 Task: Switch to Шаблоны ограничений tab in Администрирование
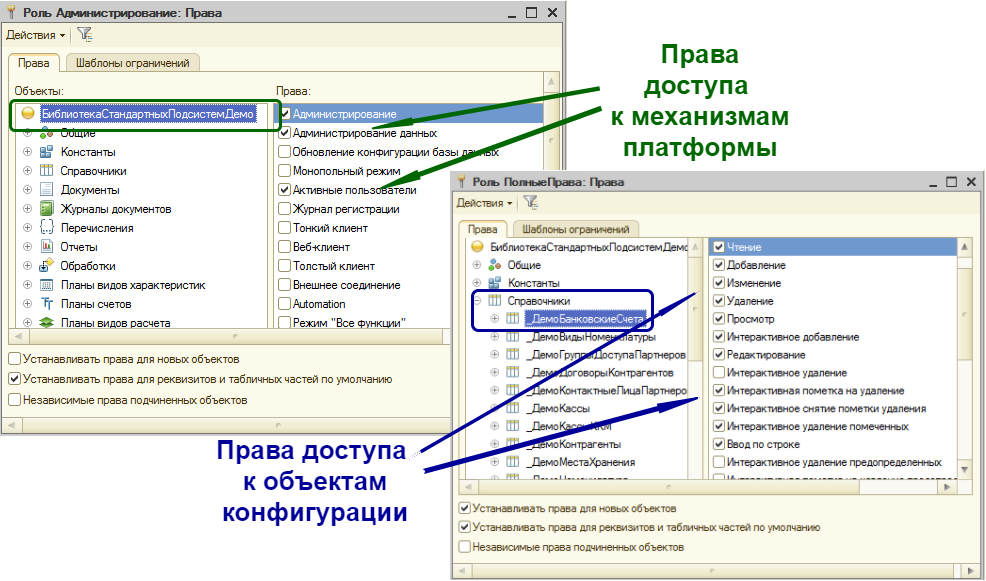pos(132,63)
